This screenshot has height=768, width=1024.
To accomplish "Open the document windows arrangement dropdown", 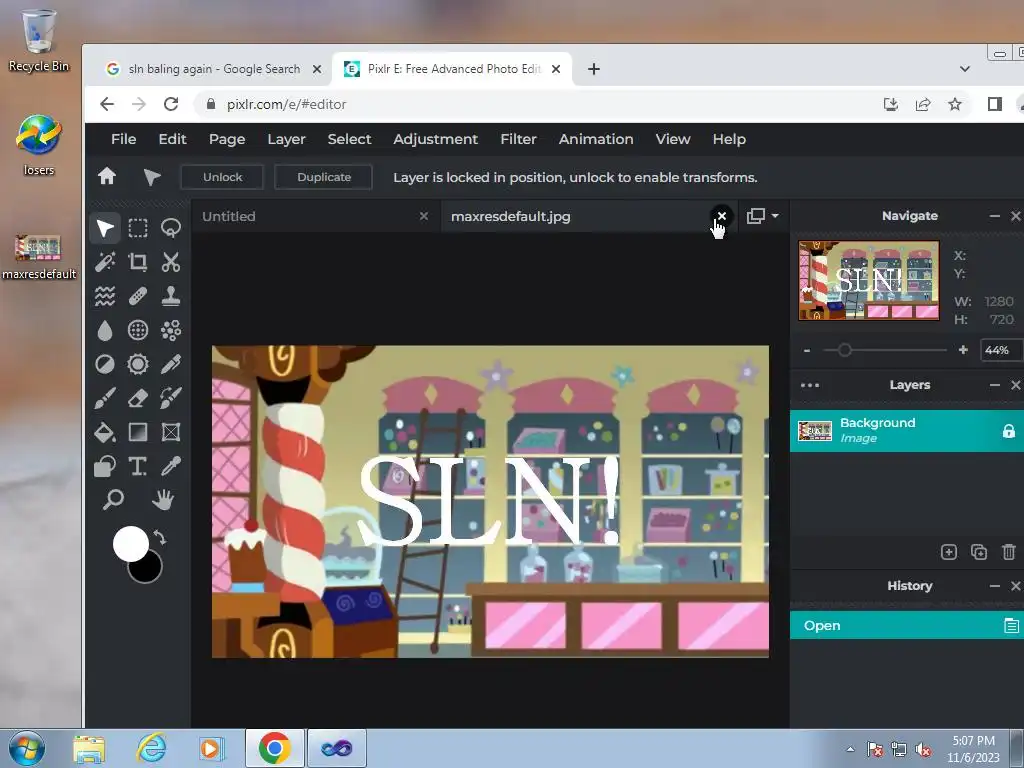I will pos(762,216).
